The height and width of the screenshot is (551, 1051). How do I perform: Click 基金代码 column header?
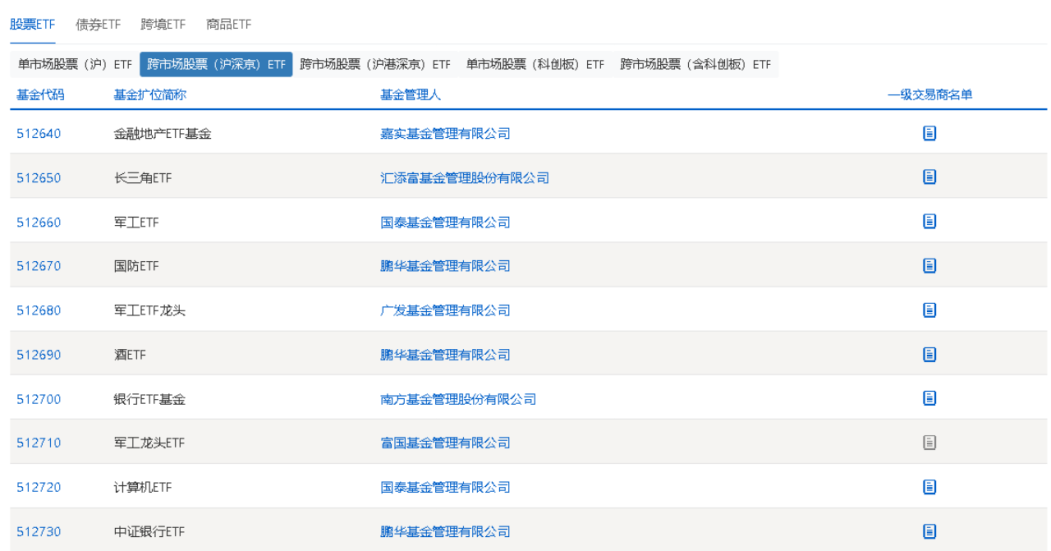(x=40, y=95)
